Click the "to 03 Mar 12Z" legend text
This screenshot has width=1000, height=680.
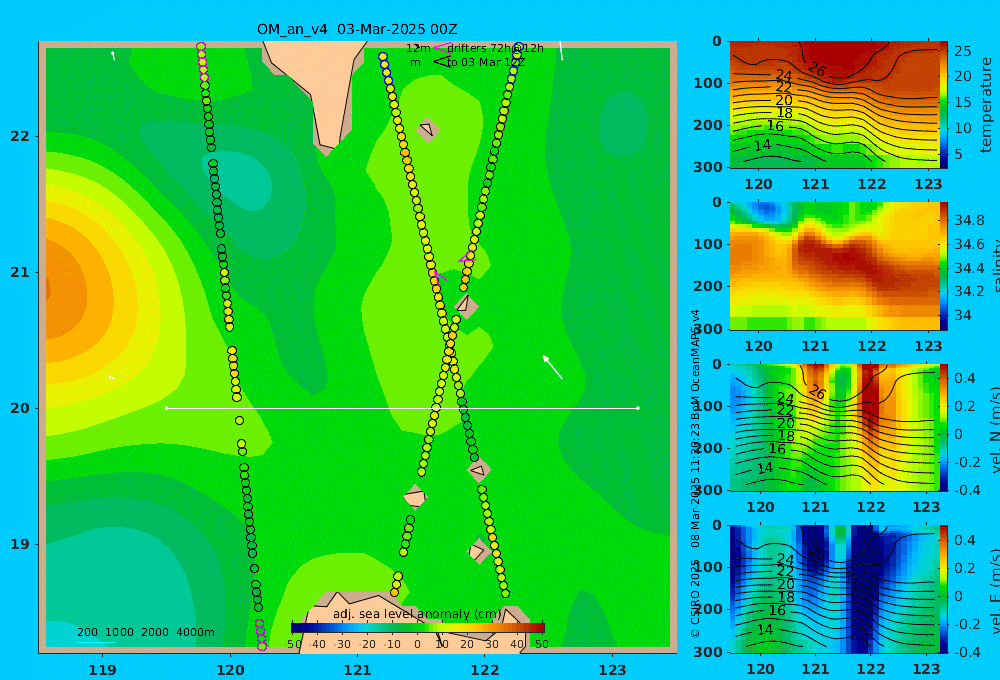pyautogui.click(x=485, y=62)
